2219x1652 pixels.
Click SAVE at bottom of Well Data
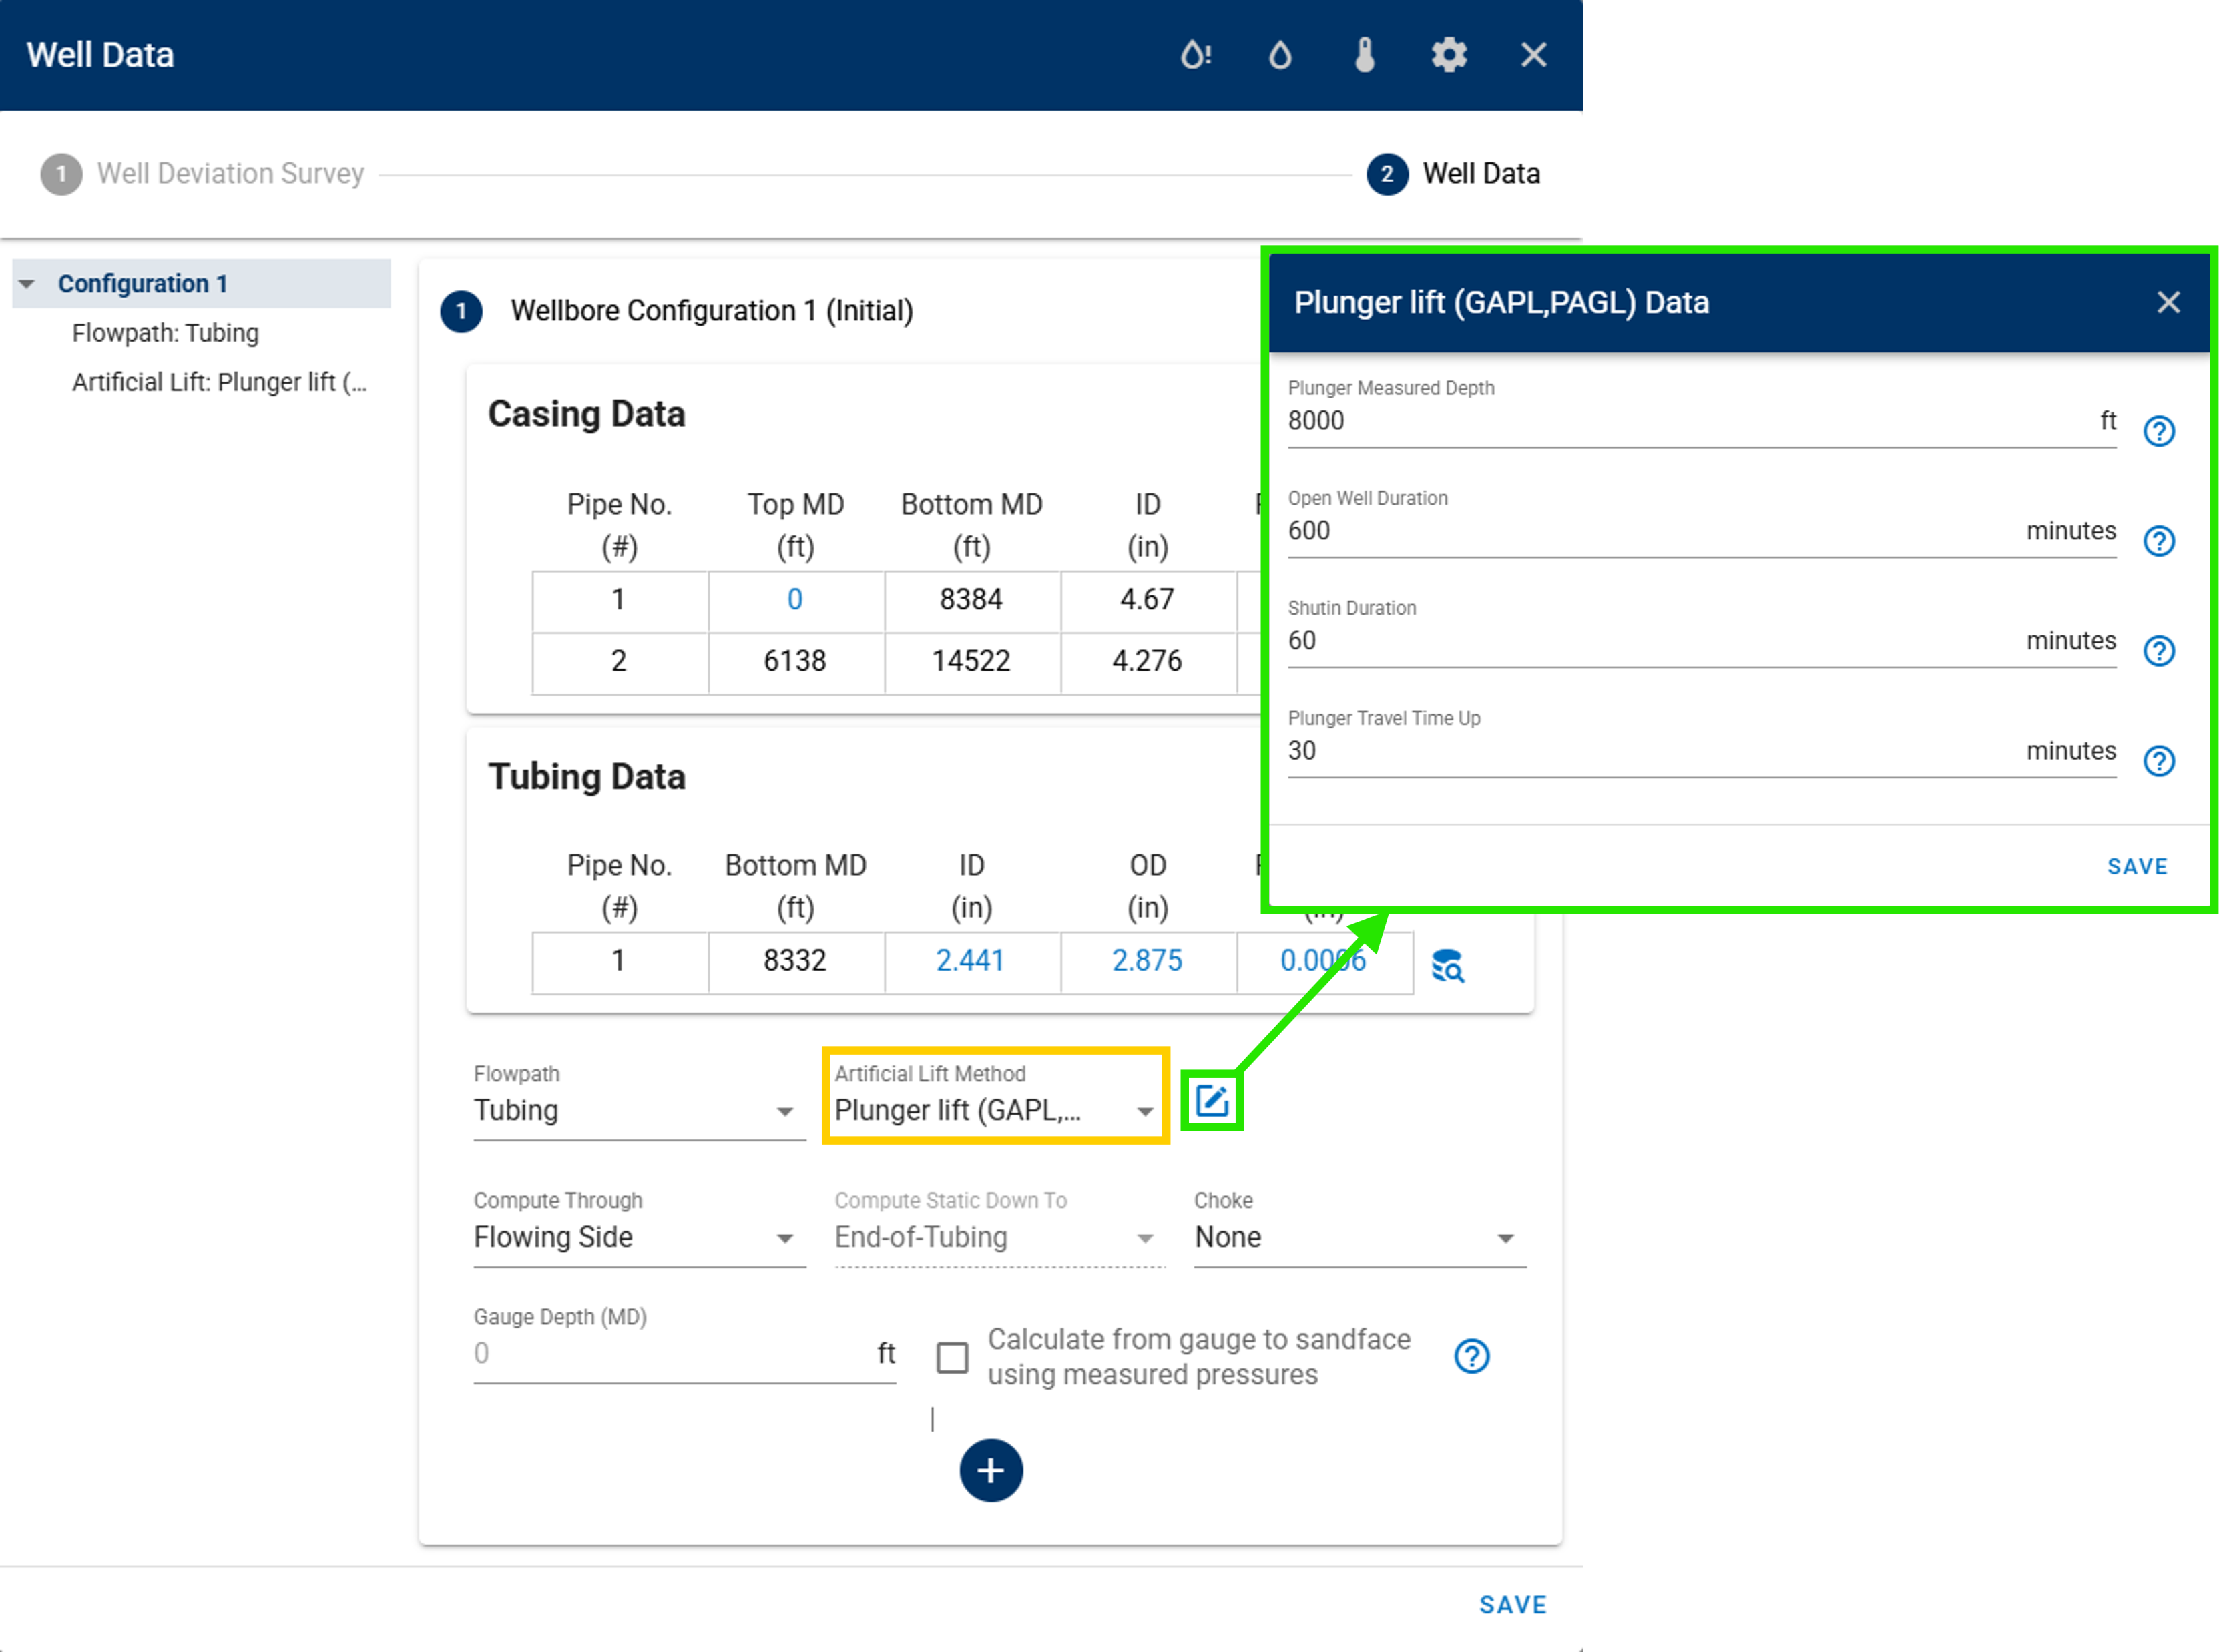(1511, 1604)
